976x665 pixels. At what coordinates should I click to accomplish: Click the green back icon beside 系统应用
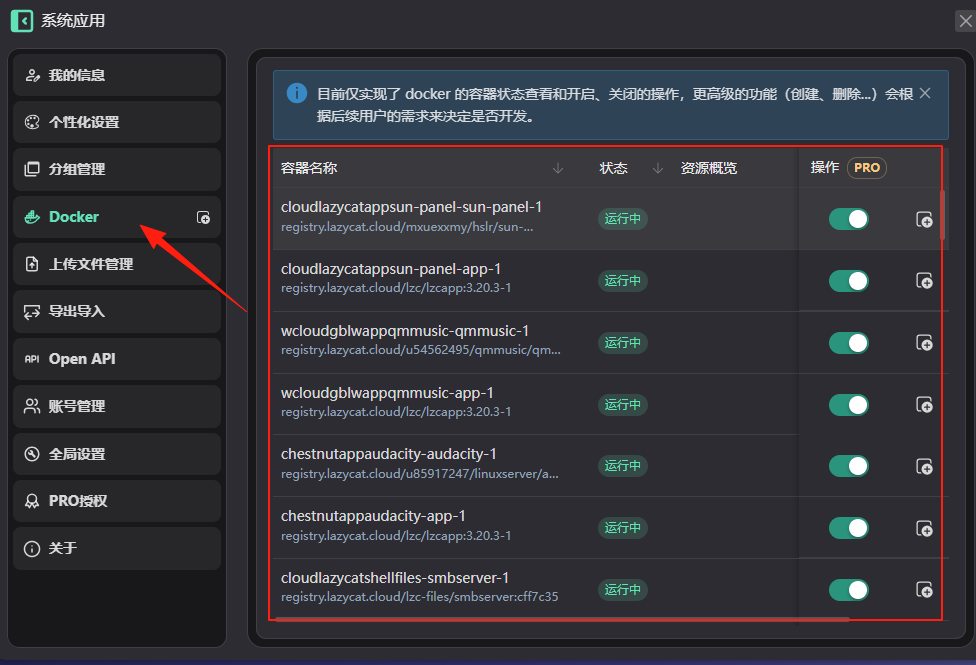click(x=22, y=21)
